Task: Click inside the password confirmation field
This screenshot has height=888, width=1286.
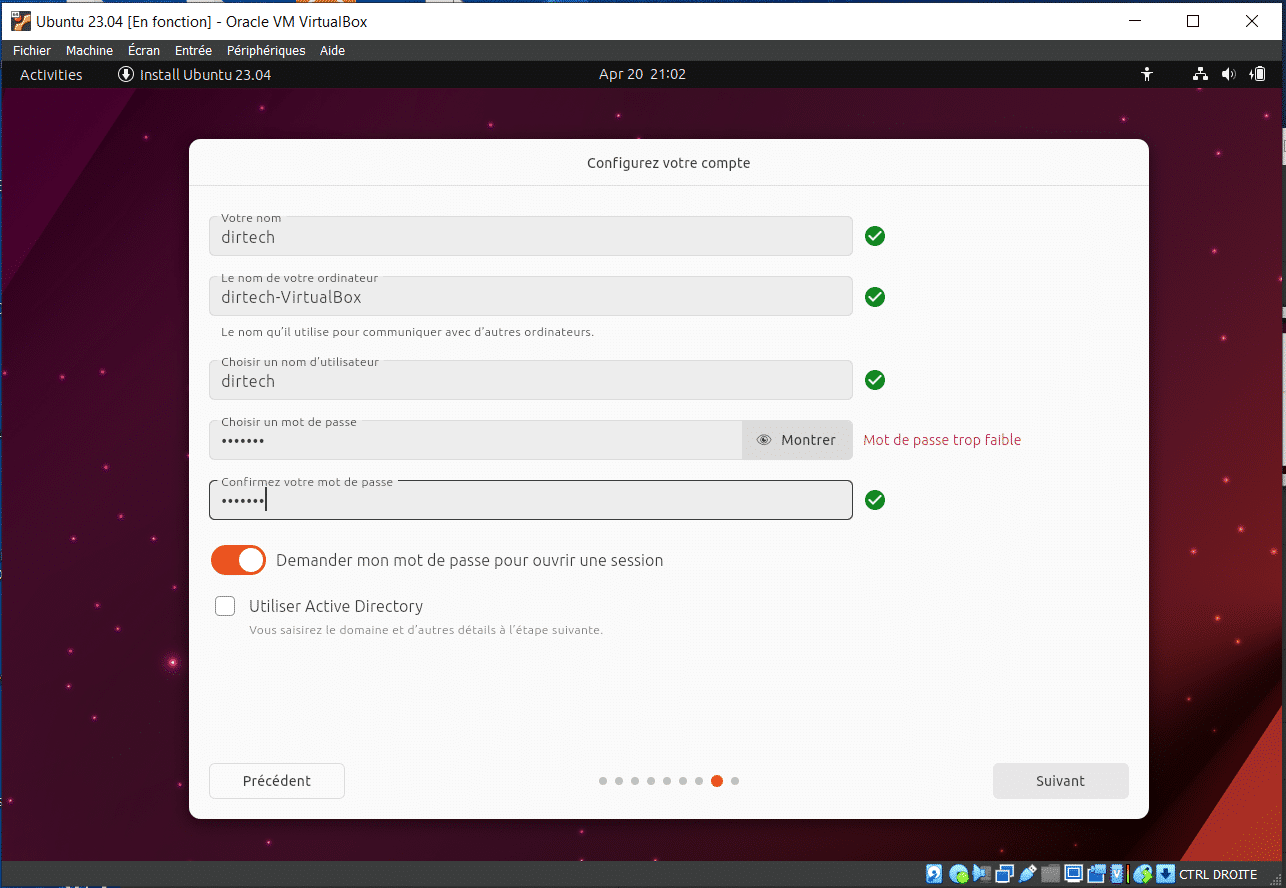Action: click(x=530, y=500)
